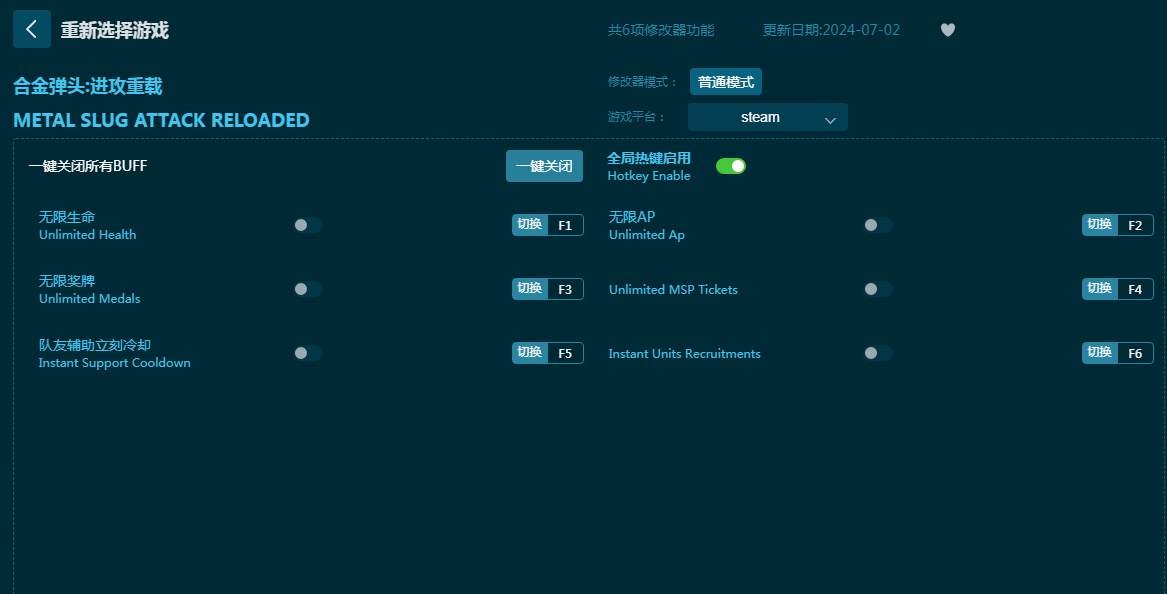This screenshot has width=1167, height=594.
Task: Click the 切换 F4 hotkey button
Action: coord(1118,289)
